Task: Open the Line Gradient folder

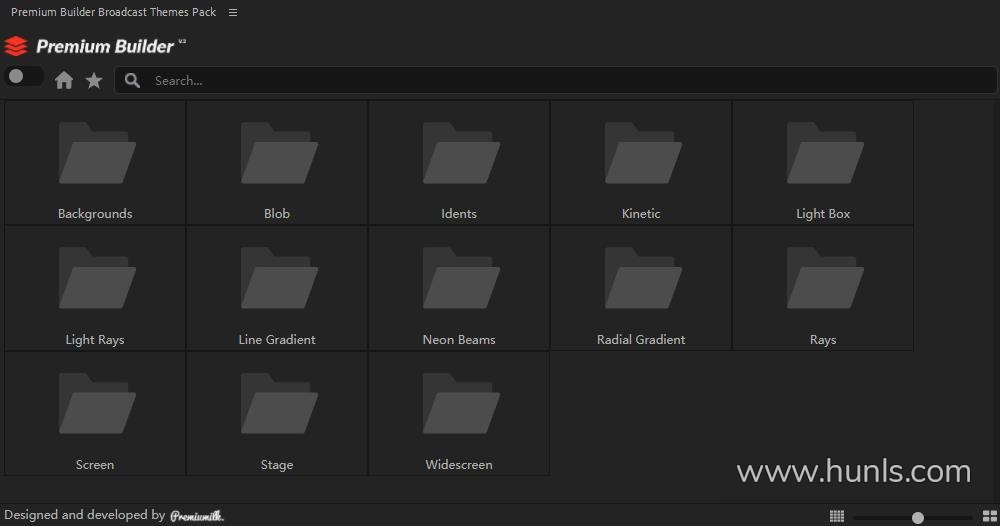Action: coord(277,288)
